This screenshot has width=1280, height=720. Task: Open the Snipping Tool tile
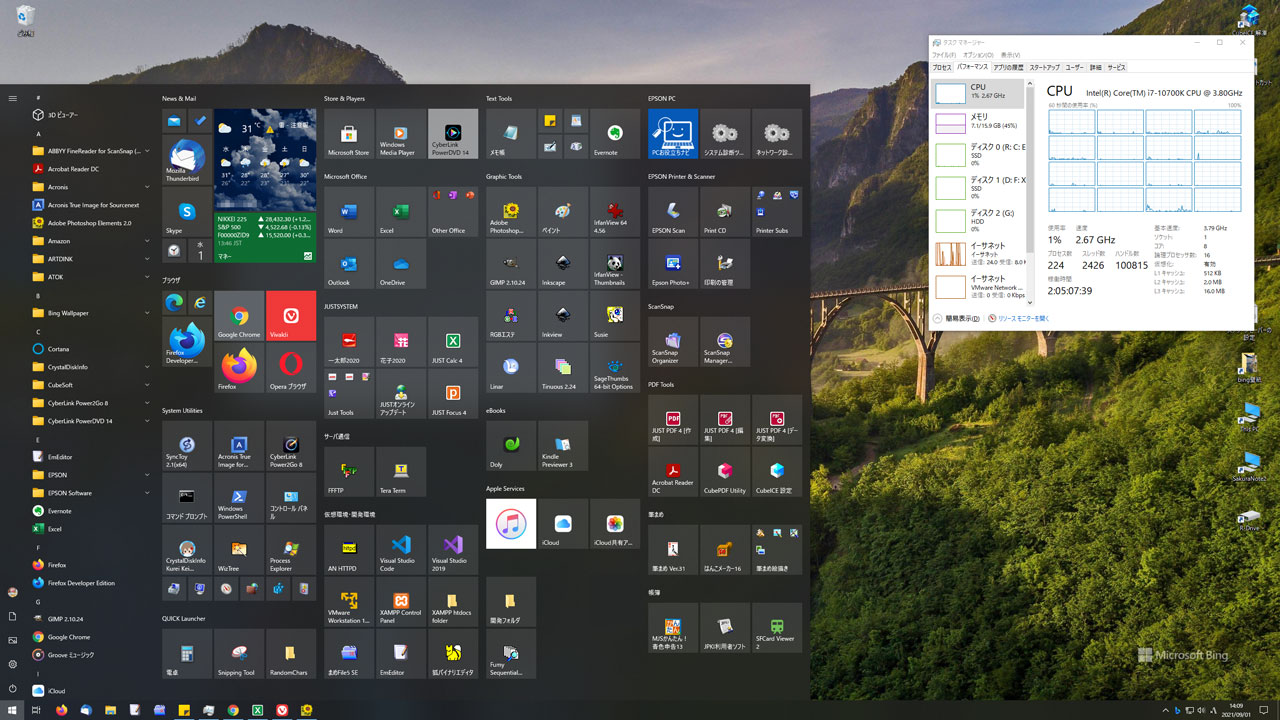(239, 654)
